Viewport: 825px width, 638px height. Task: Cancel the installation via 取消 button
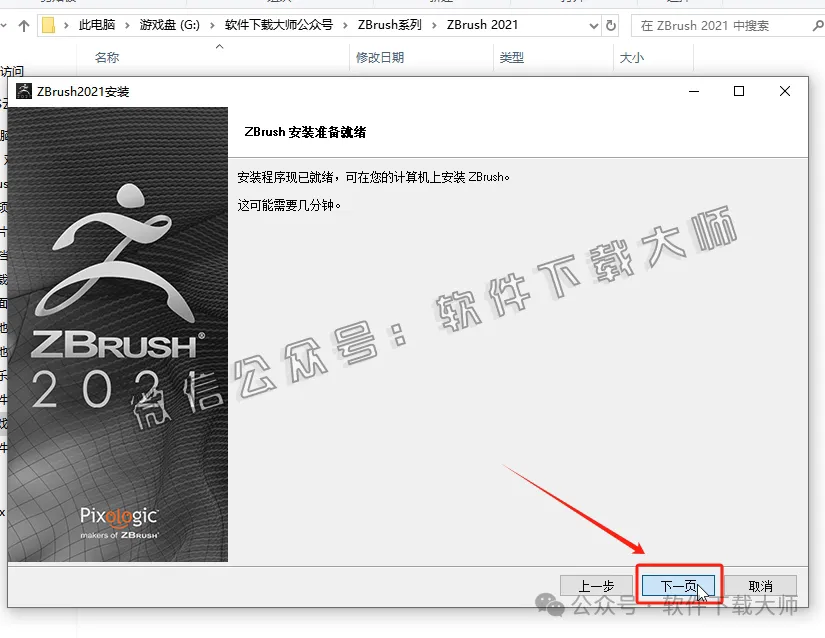761,585
